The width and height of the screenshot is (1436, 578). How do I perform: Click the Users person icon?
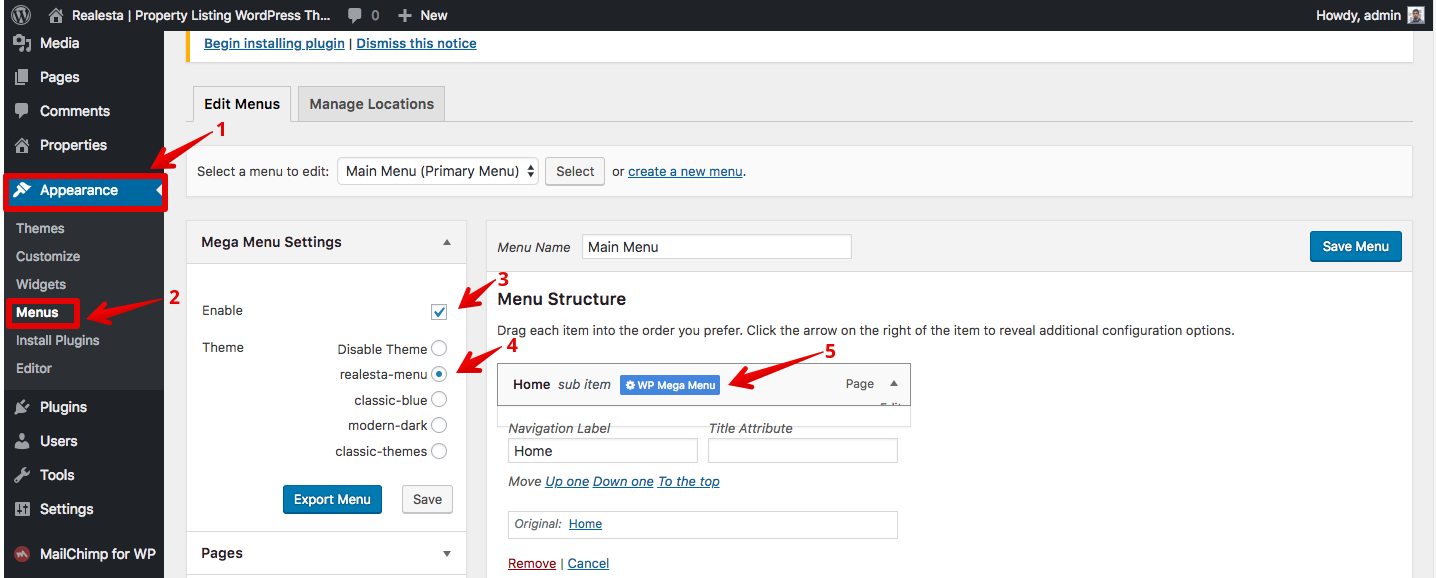click(22, 441)
